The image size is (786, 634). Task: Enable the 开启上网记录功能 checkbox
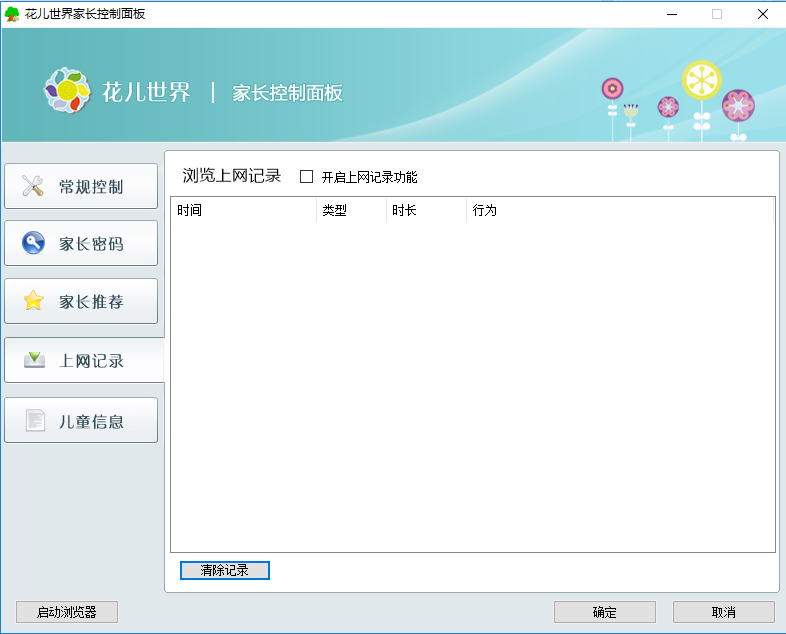coord(307,177)
